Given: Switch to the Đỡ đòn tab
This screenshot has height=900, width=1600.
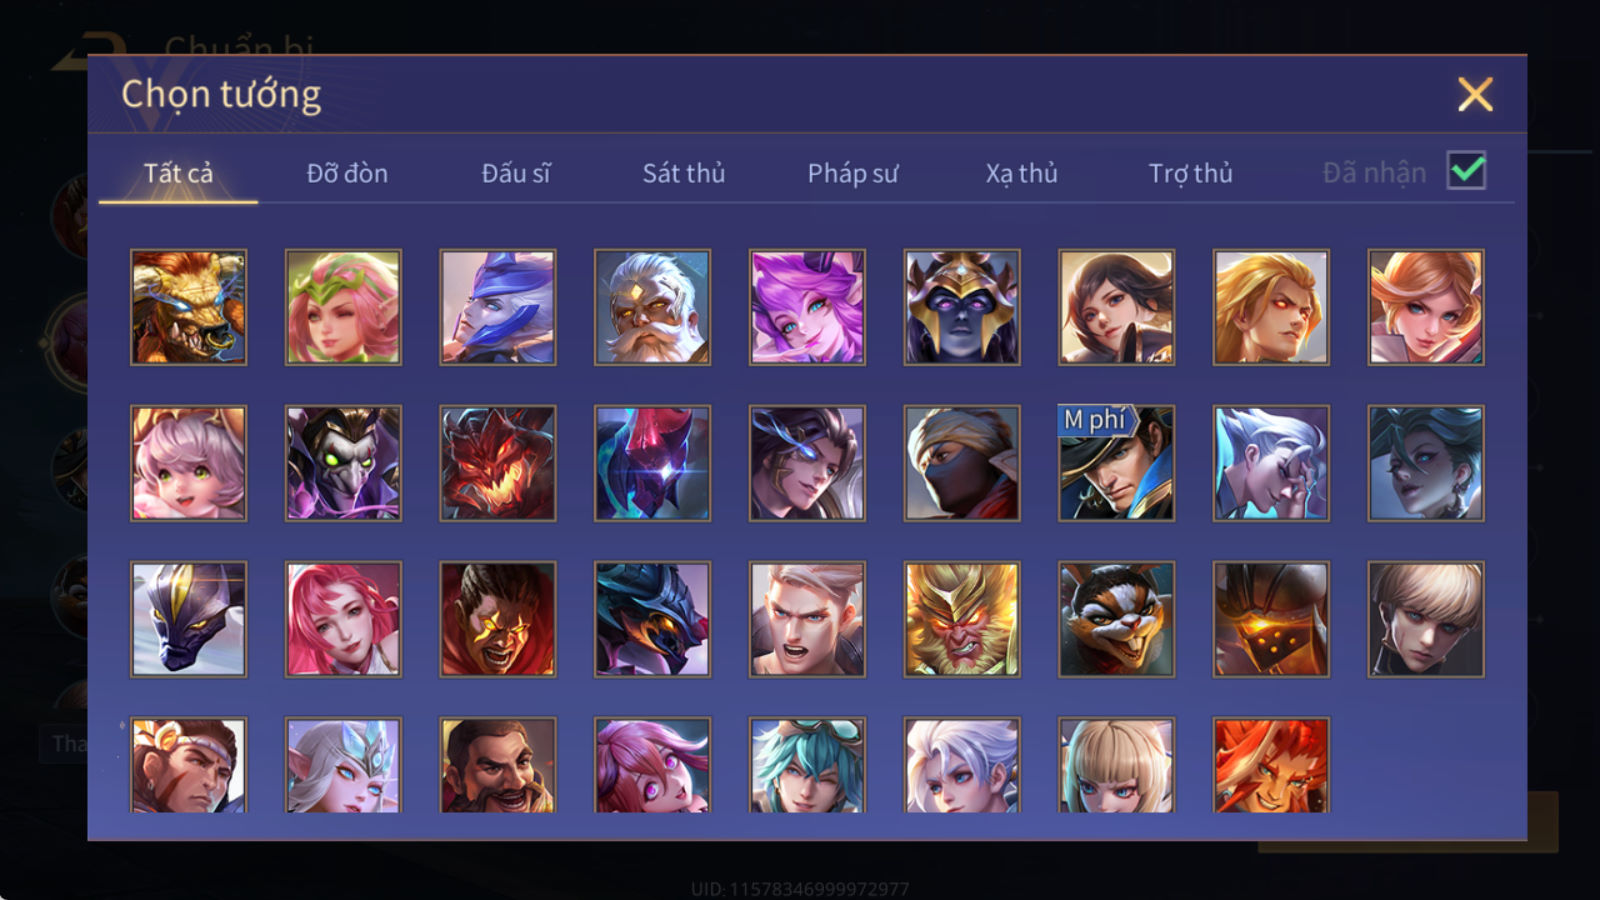Looking at the screenshot, I should click(347, 173).
